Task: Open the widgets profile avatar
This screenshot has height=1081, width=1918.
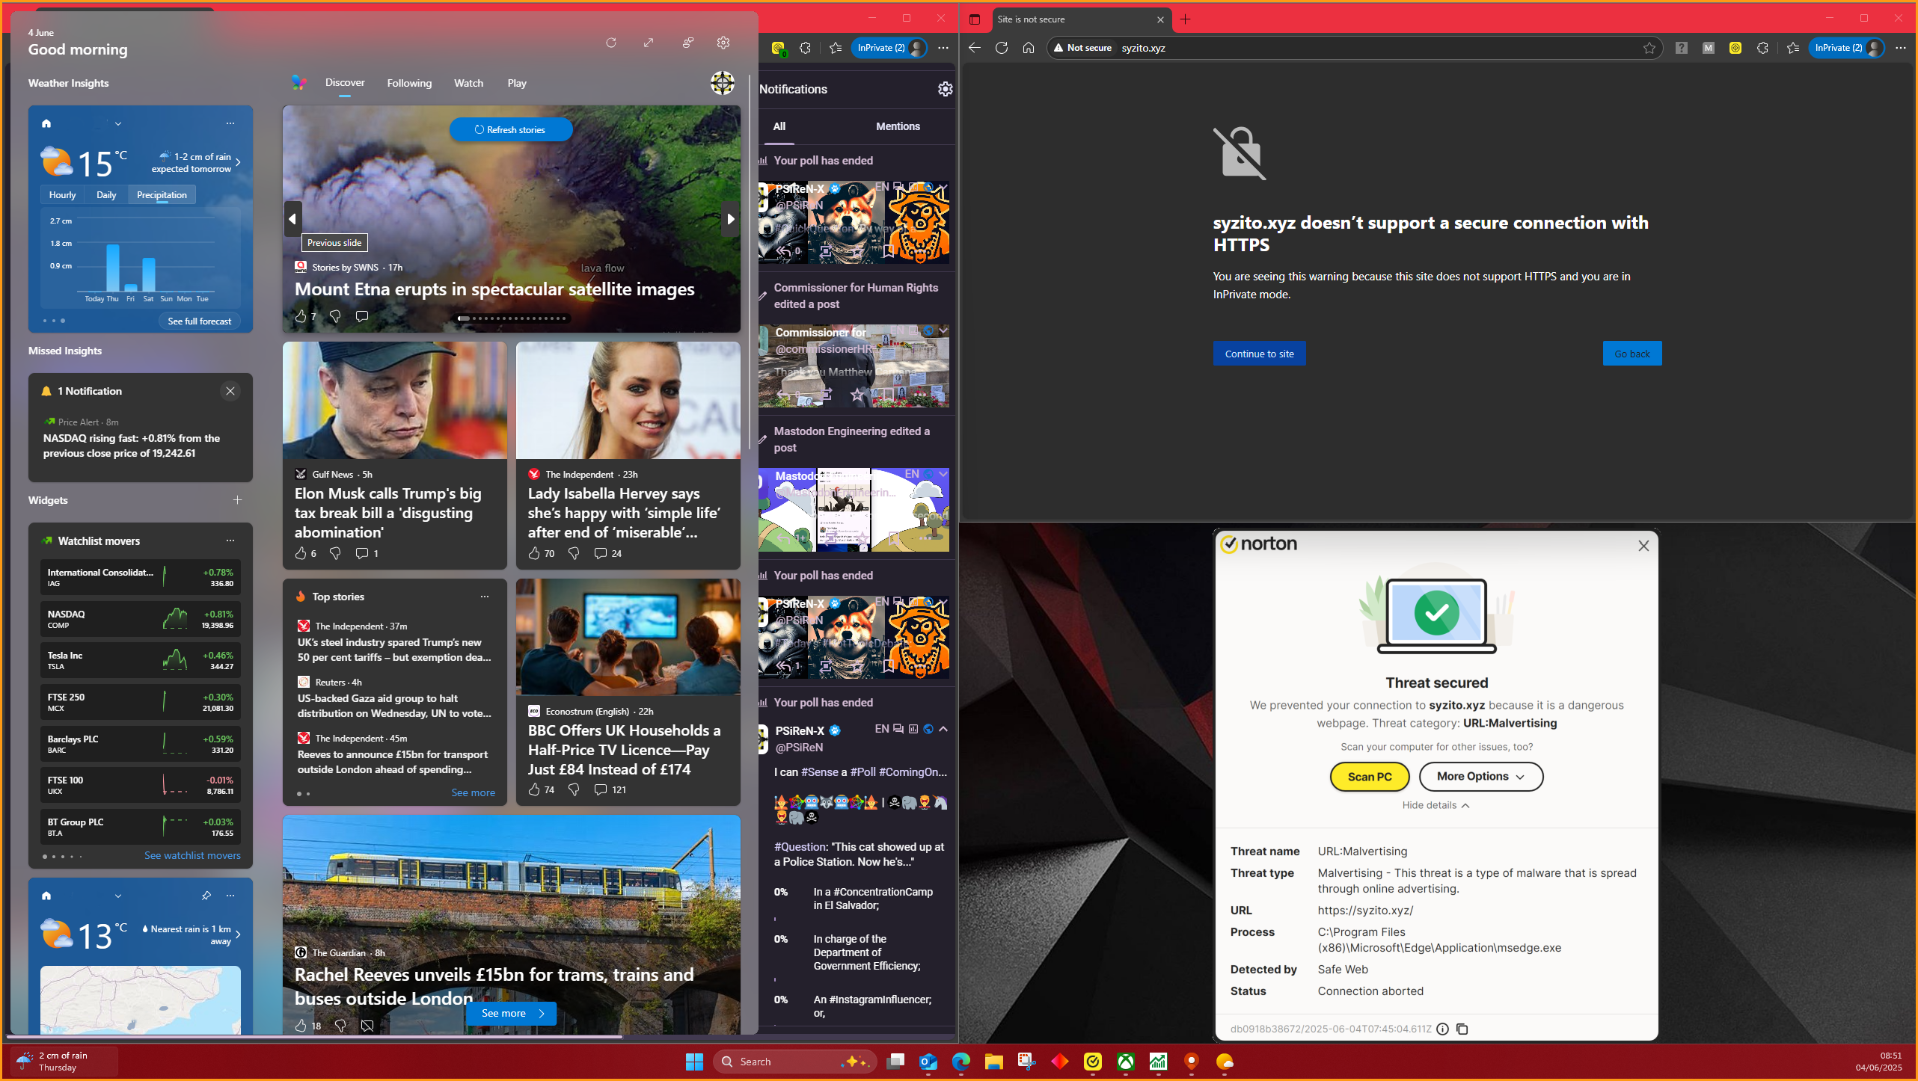Action: pos(722,83)
